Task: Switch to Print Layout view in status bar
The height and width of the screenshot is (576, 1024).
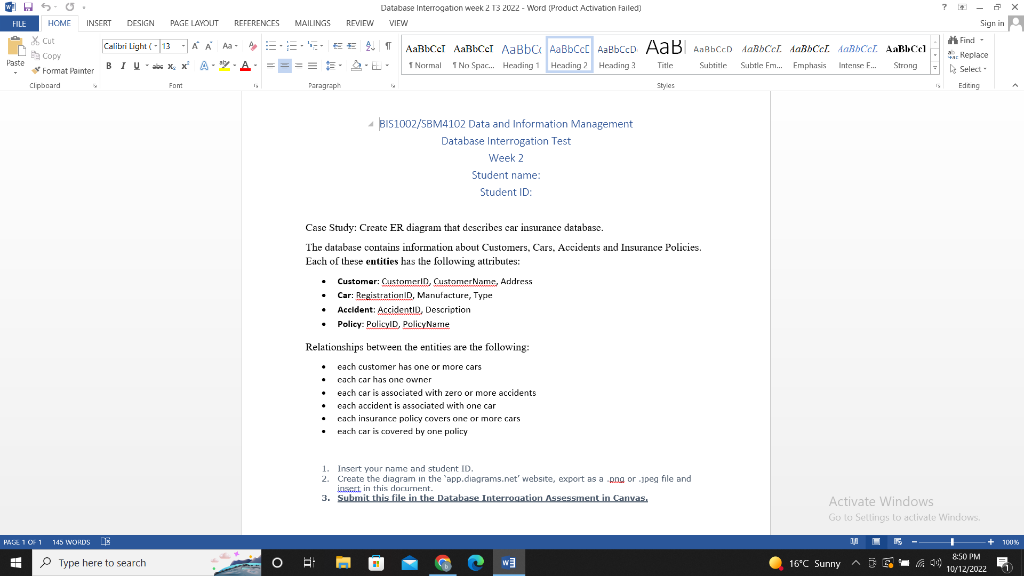Action: click(876, 542)
